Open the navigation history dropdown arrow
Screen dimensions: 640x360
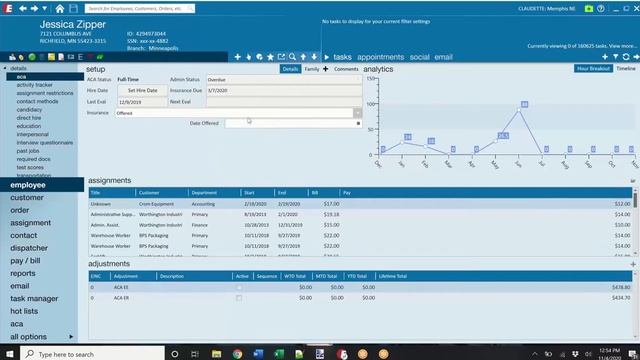click(44, 8)
